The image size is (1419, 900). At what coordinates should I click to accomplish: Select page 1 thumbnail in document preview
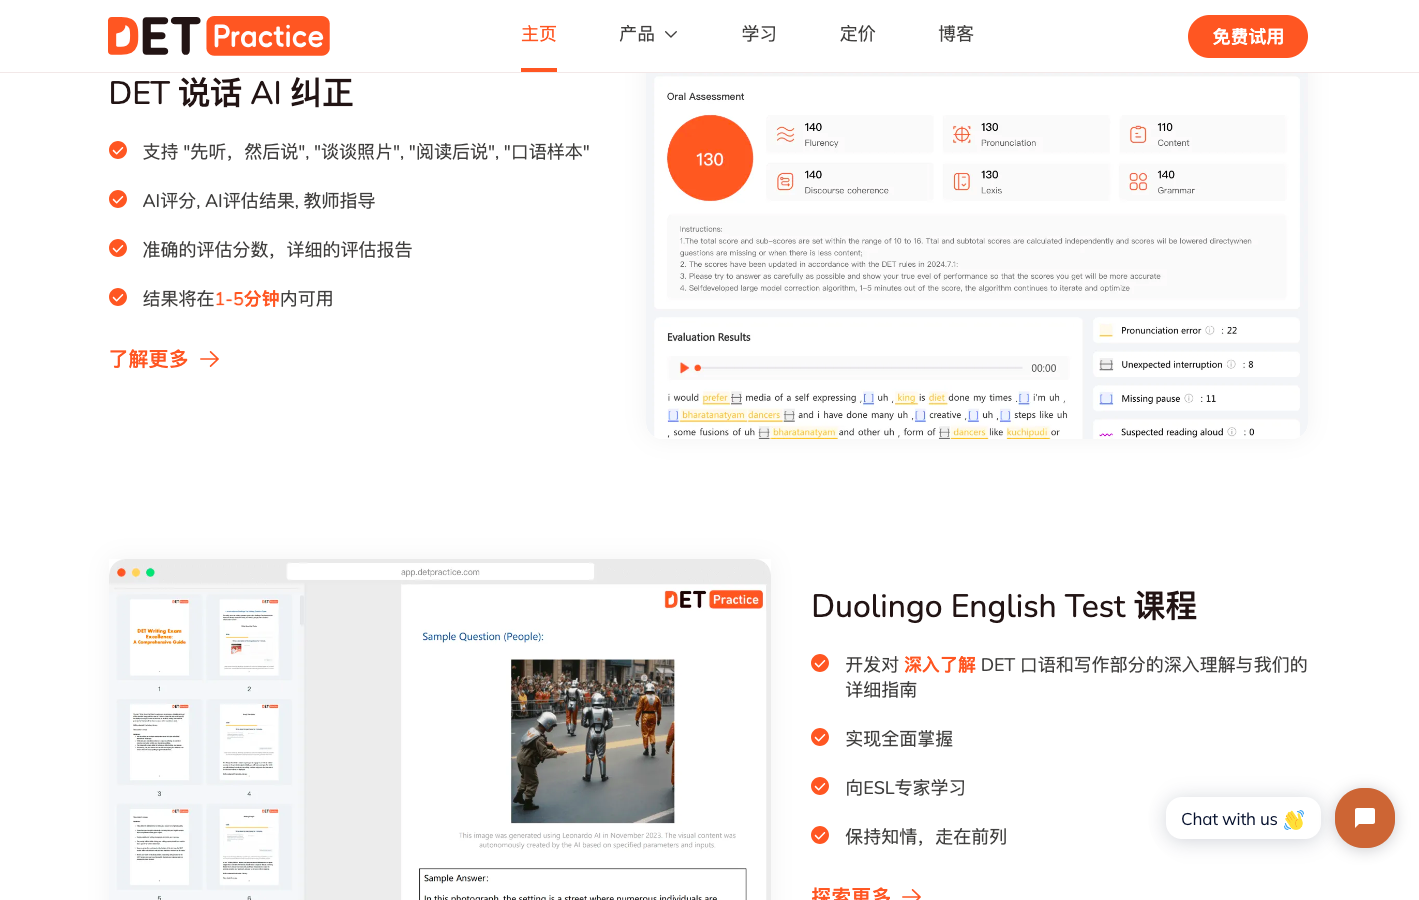point(159,637)
